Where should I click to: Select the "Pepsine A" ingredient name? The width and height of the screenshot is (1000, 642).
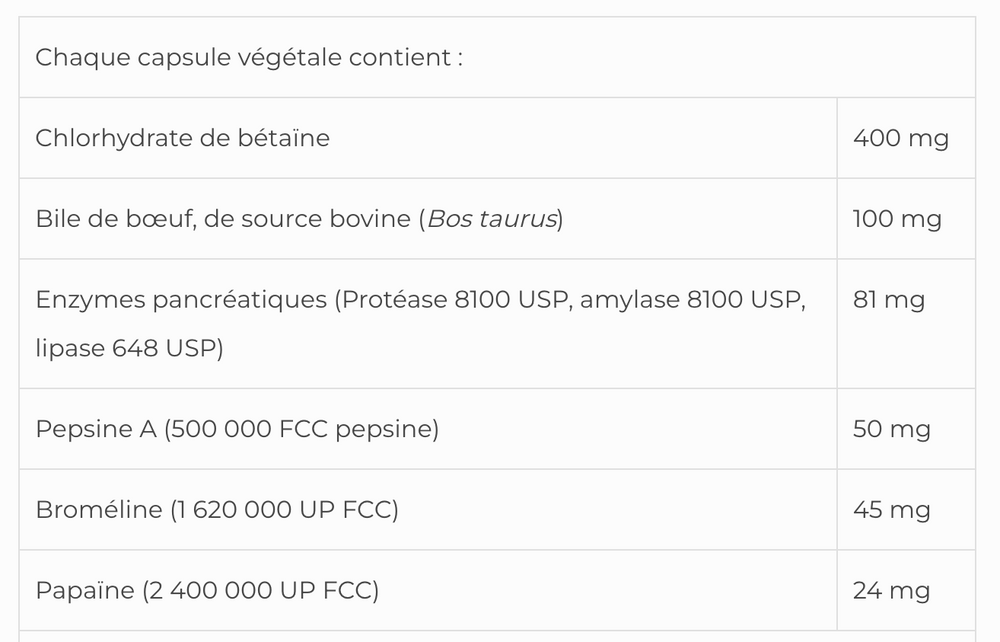(96, 429)
